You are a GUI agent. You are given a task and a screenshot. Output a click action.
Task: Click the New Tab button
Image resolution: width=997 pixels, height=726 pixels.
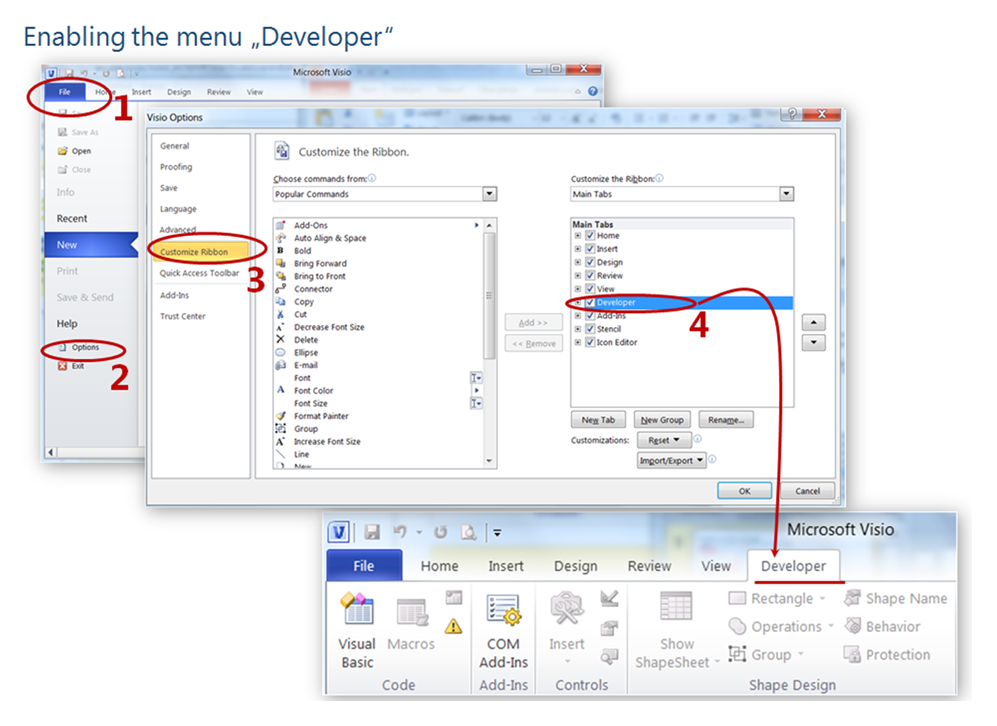[598, 420]
